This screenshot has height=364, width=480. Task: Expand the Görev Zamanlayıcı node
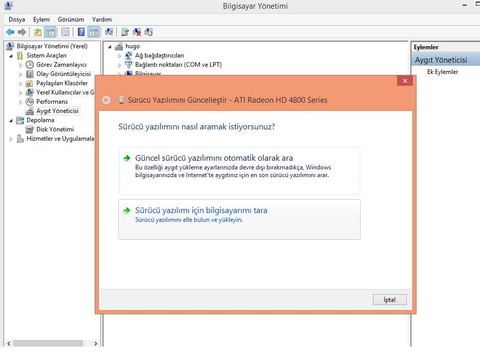[x=21, y=65]
